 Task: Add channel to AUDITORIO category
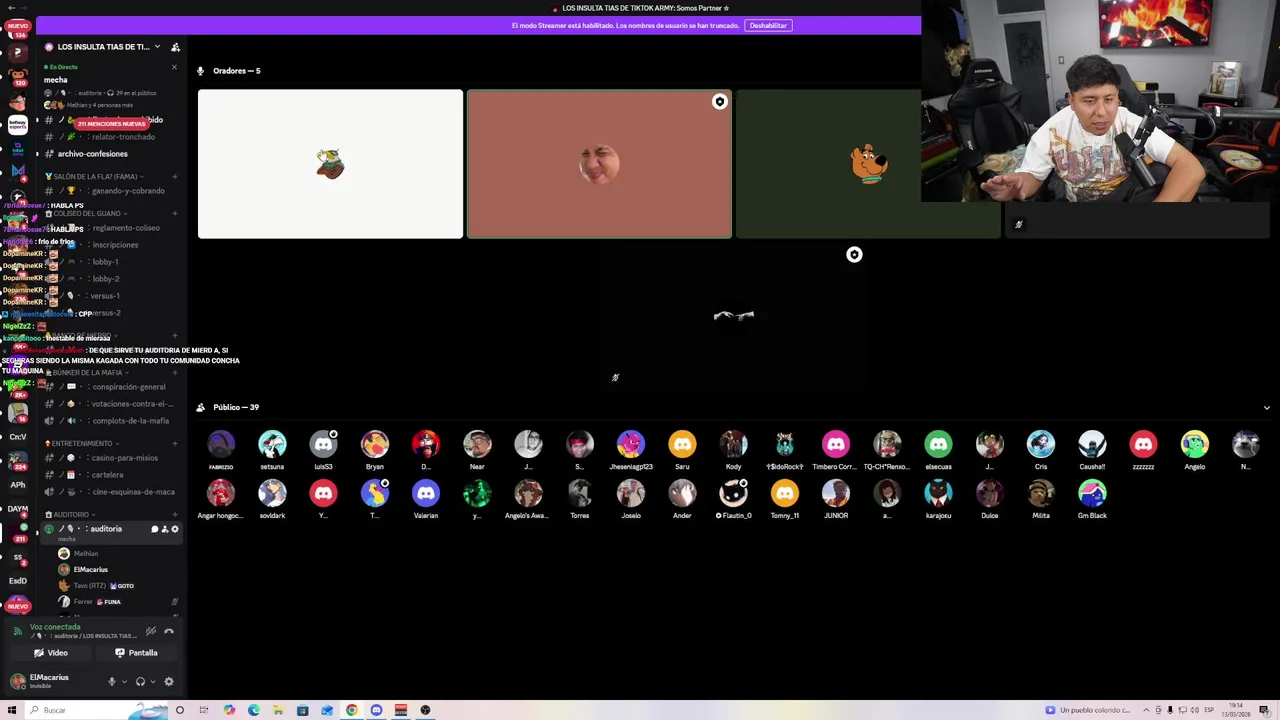pos(175,515)
